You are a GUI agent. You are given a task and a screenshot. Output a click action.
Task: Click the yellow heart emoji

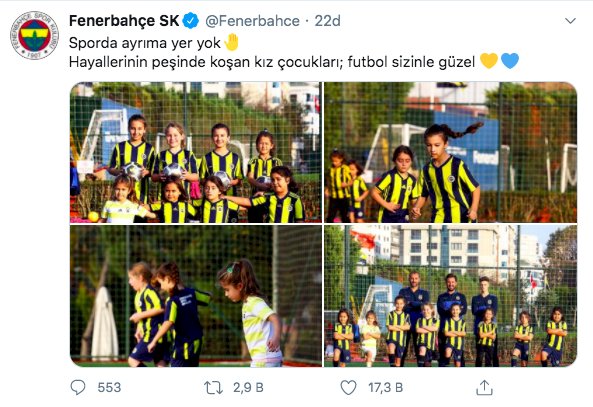pos(489,61)
